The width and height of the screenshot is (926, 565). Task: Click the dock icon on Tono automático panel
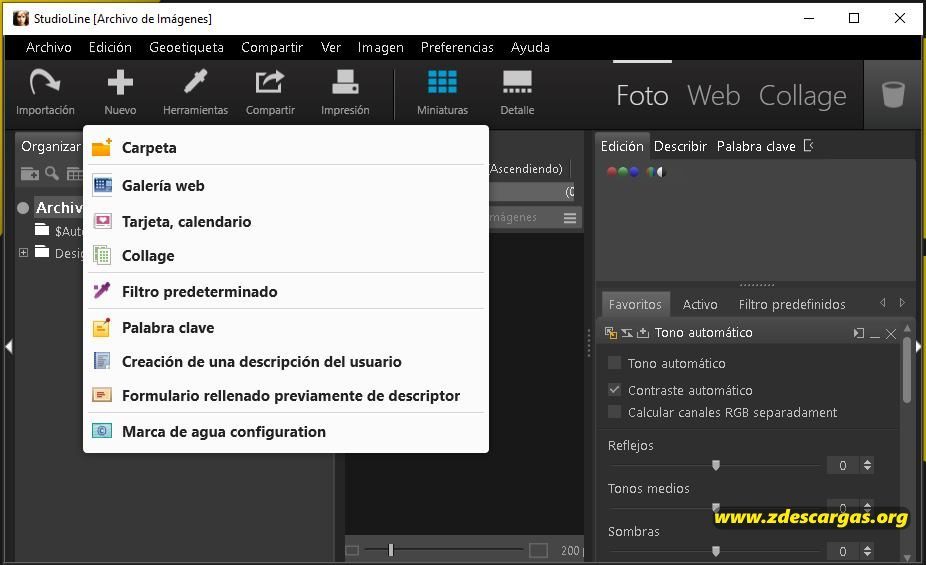pyautogui.click(x=859, y=334)
